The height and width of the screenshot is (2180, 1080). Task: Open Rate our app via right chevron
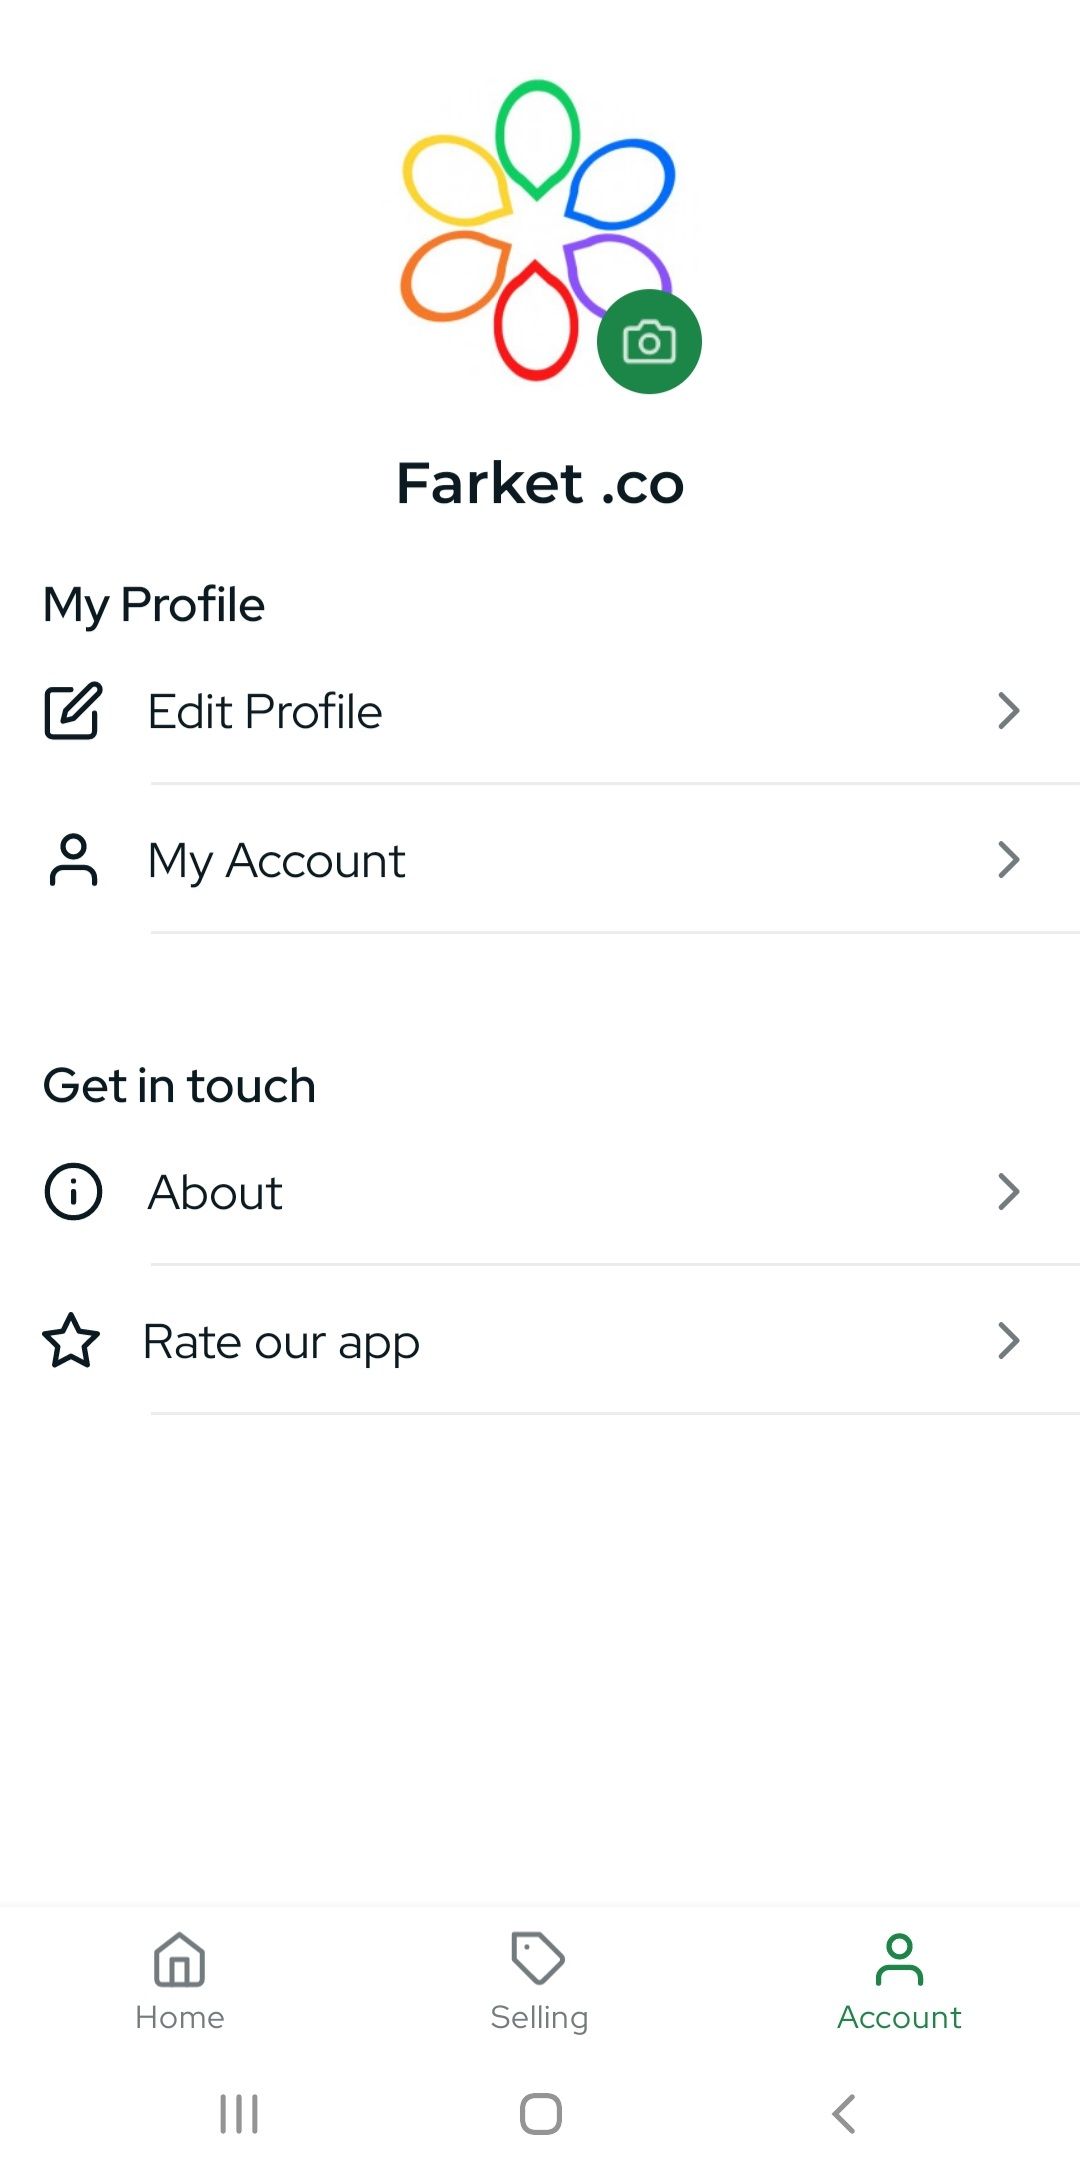pos(1009,1341)
